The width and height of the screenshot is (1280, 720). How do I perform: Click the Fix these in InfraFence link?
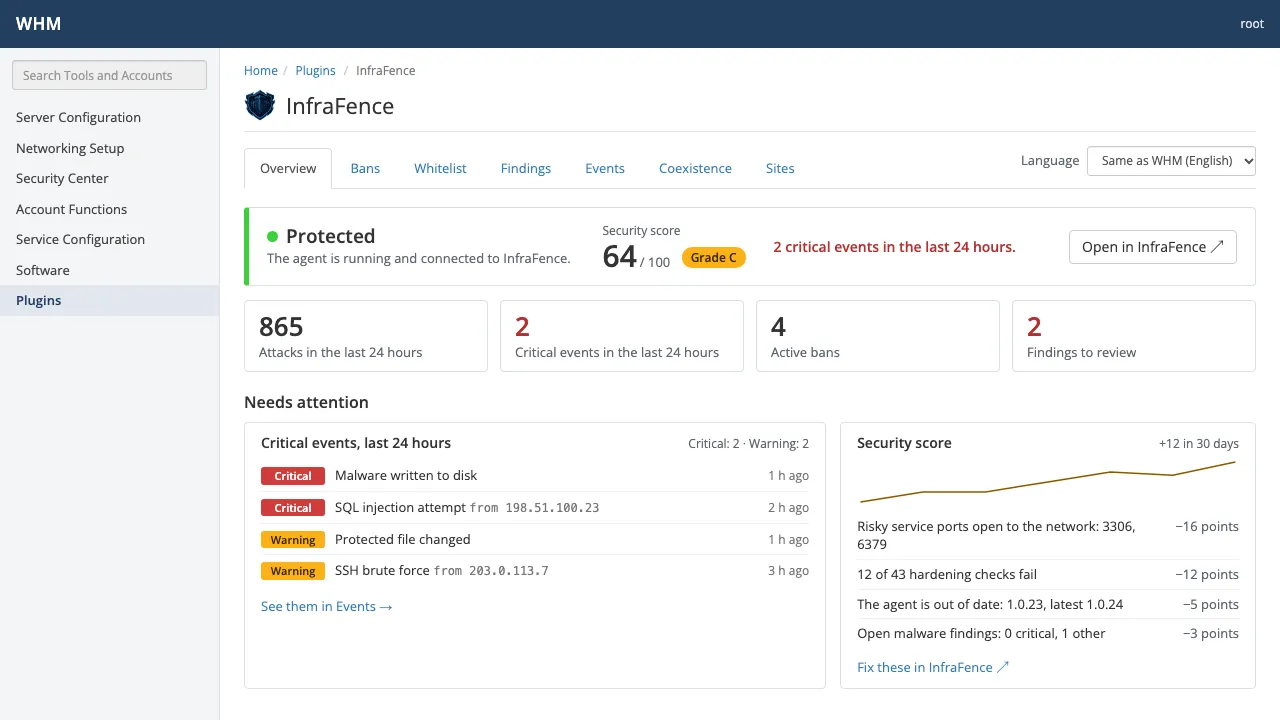(x=933, y=667)
